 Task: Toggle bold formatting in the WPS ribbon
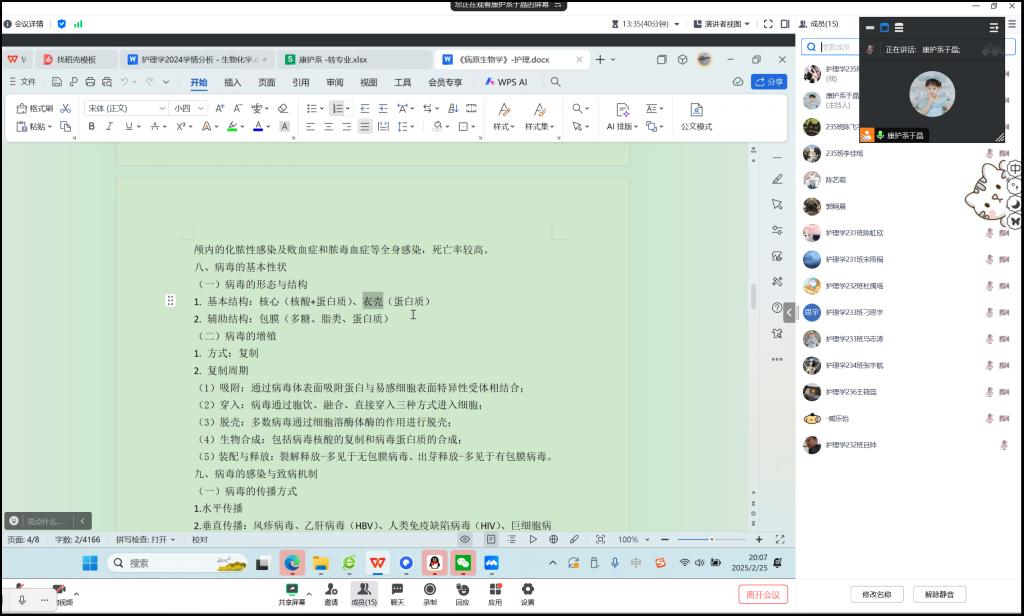pos(92,127)
